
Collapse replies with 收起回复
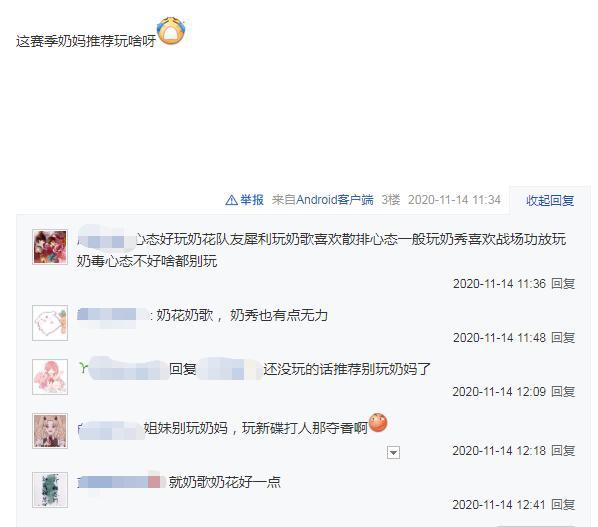(x=550, y=200)
